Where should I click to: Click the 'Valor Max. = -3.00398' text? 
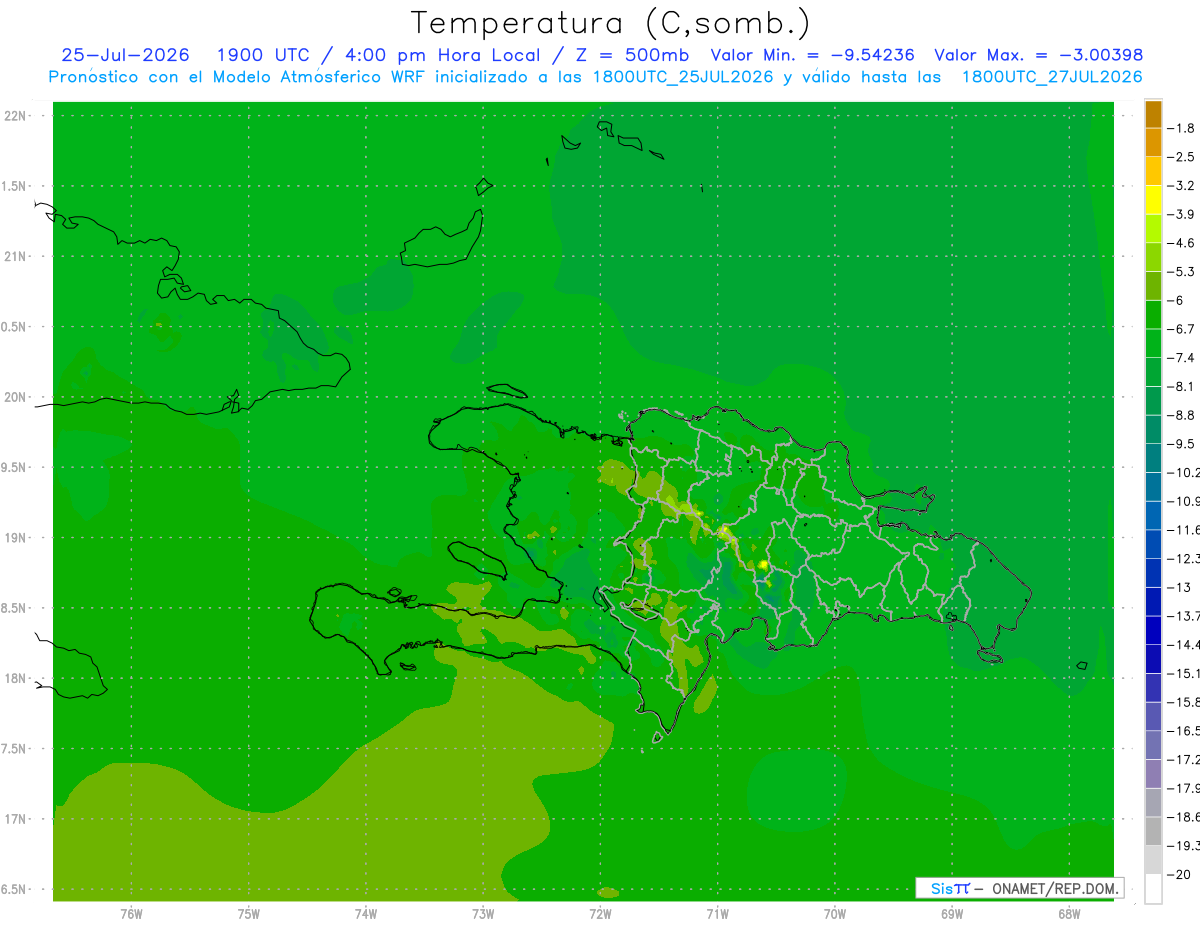tap(1038, 55)
